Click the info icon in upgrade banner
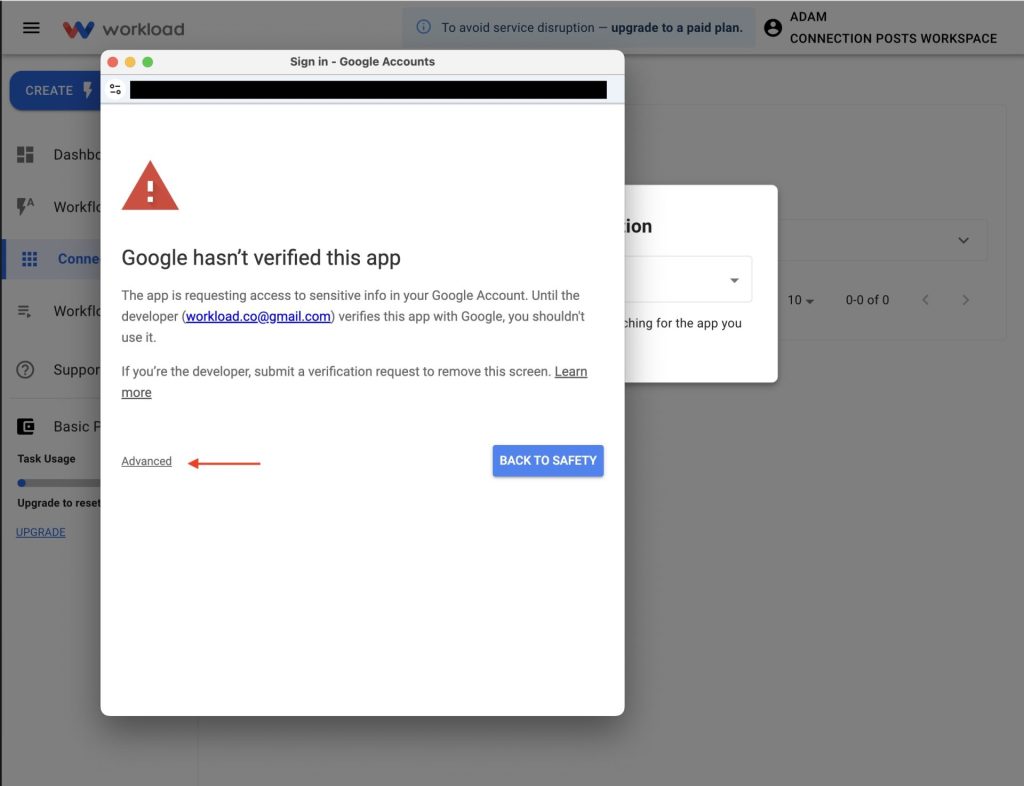 pyautogui.click(x=424, y=27)
